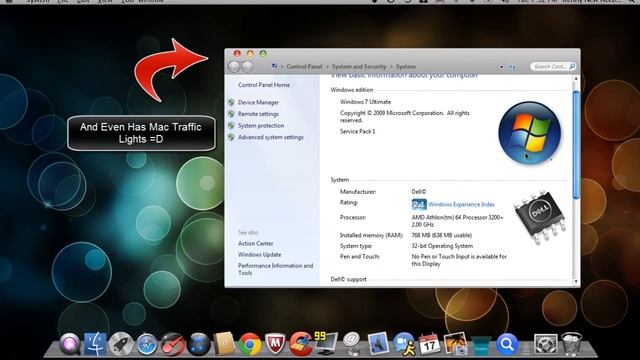The image size is (640, 360).
Task: Launch the Launchpad rocket icon
Action: (x=121, y=344)
